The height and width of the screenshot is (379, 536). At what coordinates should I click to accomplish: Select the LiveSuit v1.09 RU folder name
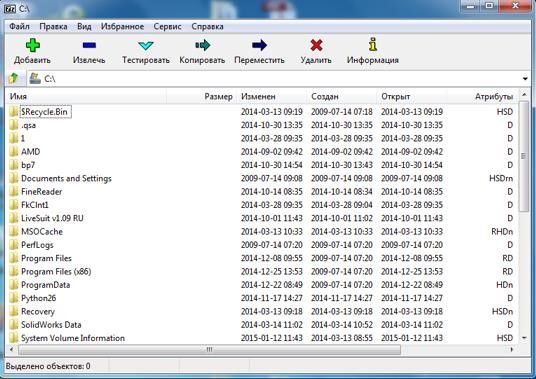pos(52,218)
